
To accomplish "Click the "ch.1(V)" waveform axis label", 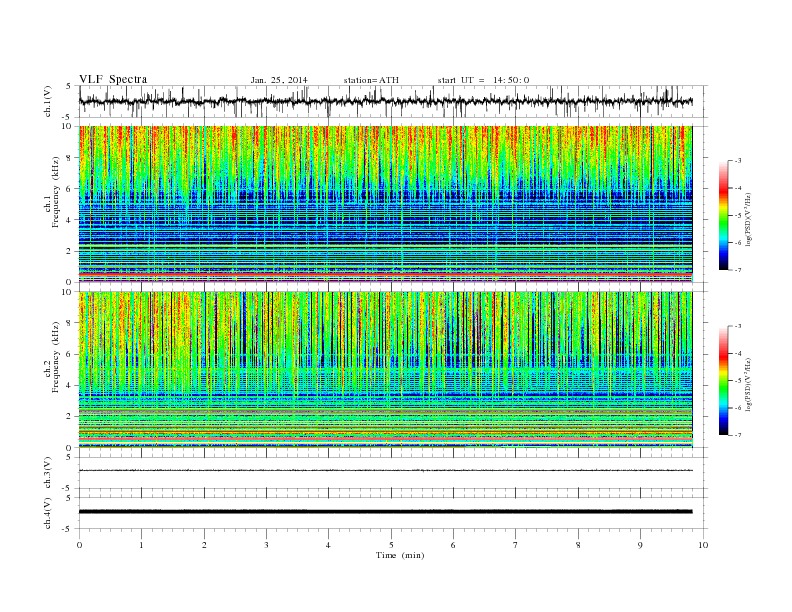I will click(x=48, y=102).
